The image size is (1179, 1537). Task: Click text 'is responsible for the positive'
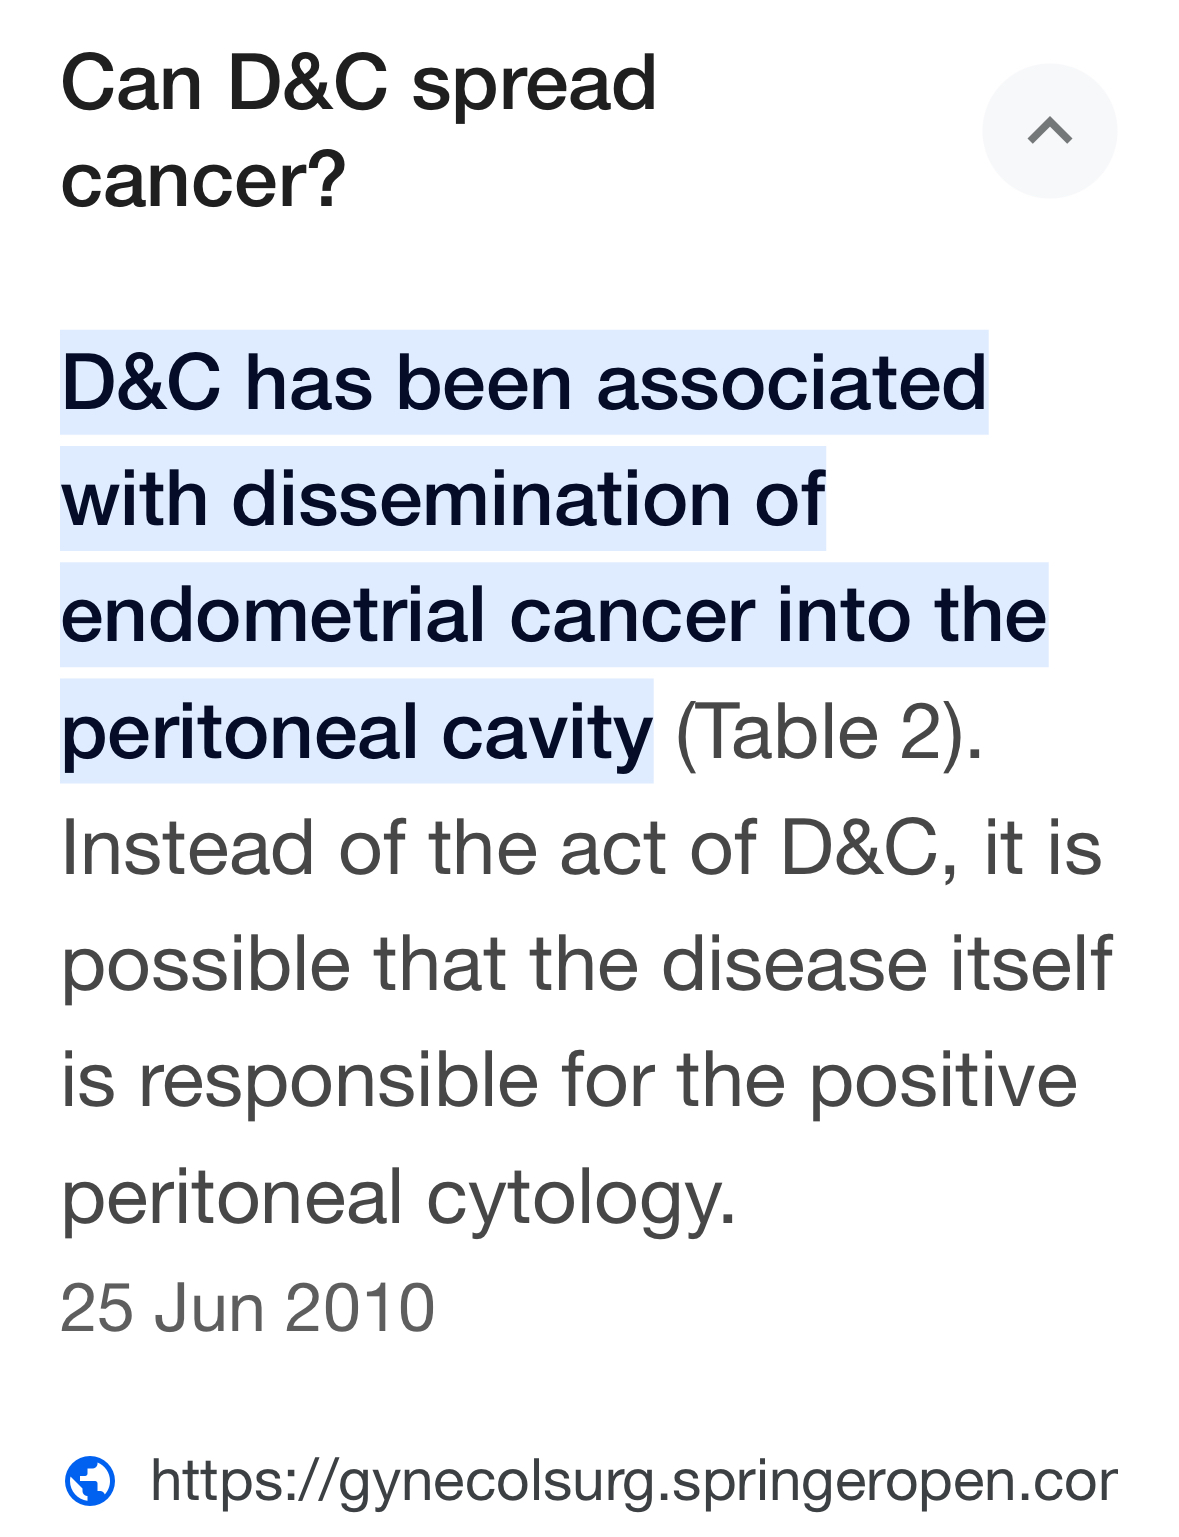pyautogui.click(x=569, y=1080)
